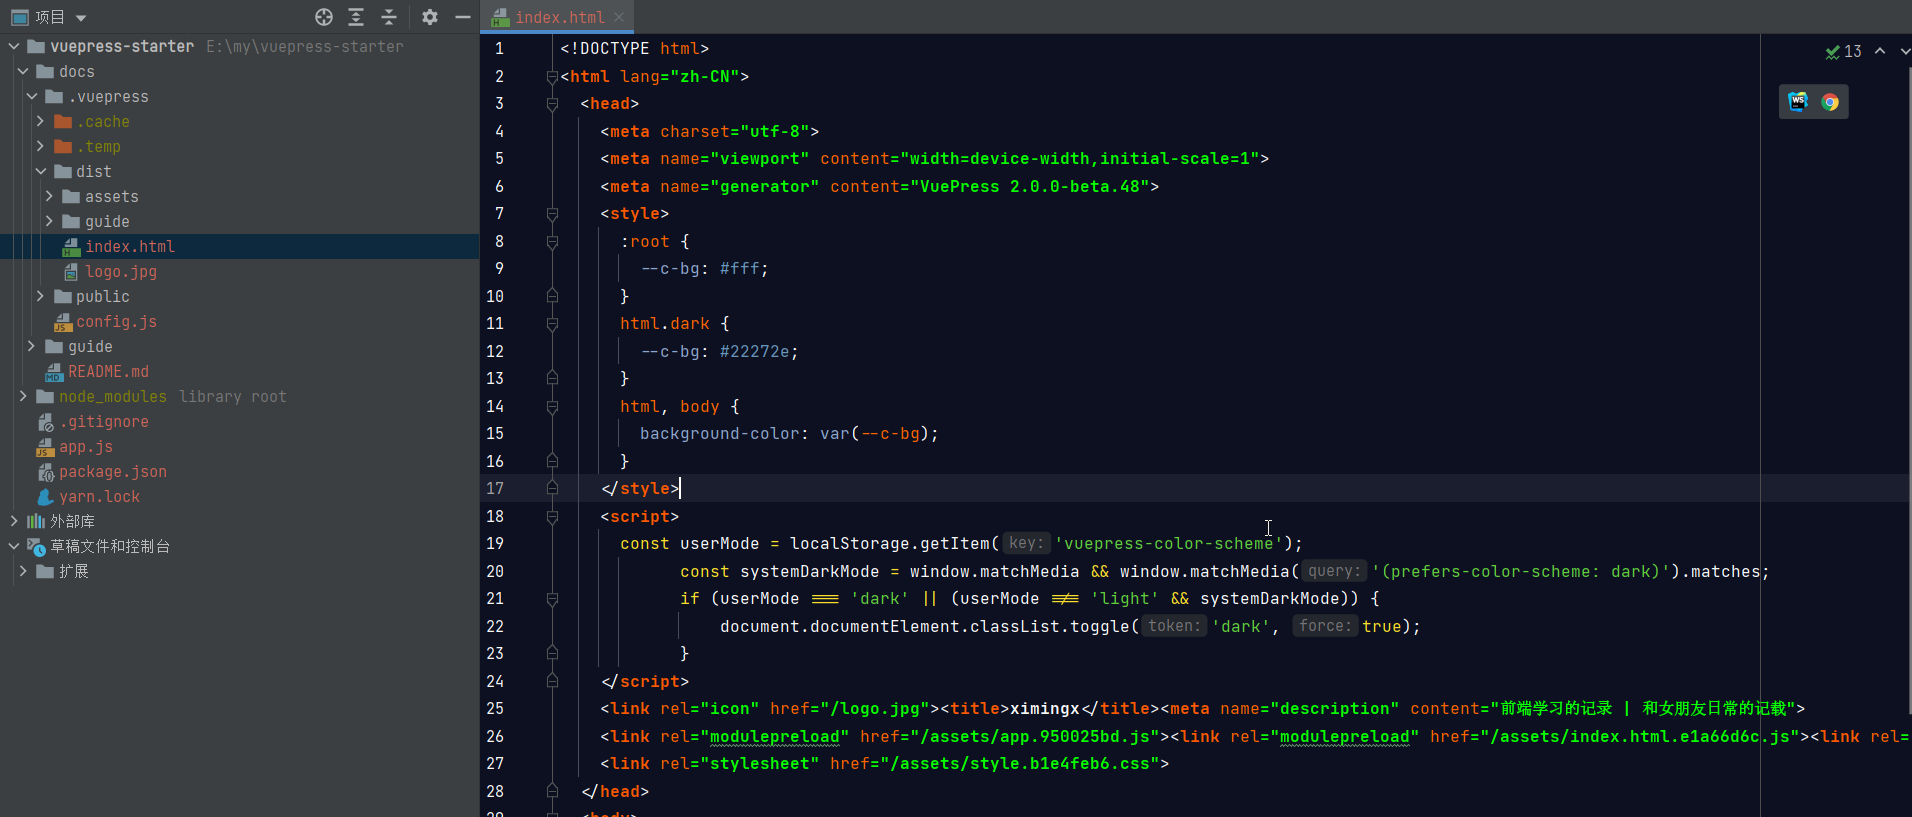Open page in Chrome browser
Image resolution: width=1912 pixels, height=817 pixels.
point(1830,102)
